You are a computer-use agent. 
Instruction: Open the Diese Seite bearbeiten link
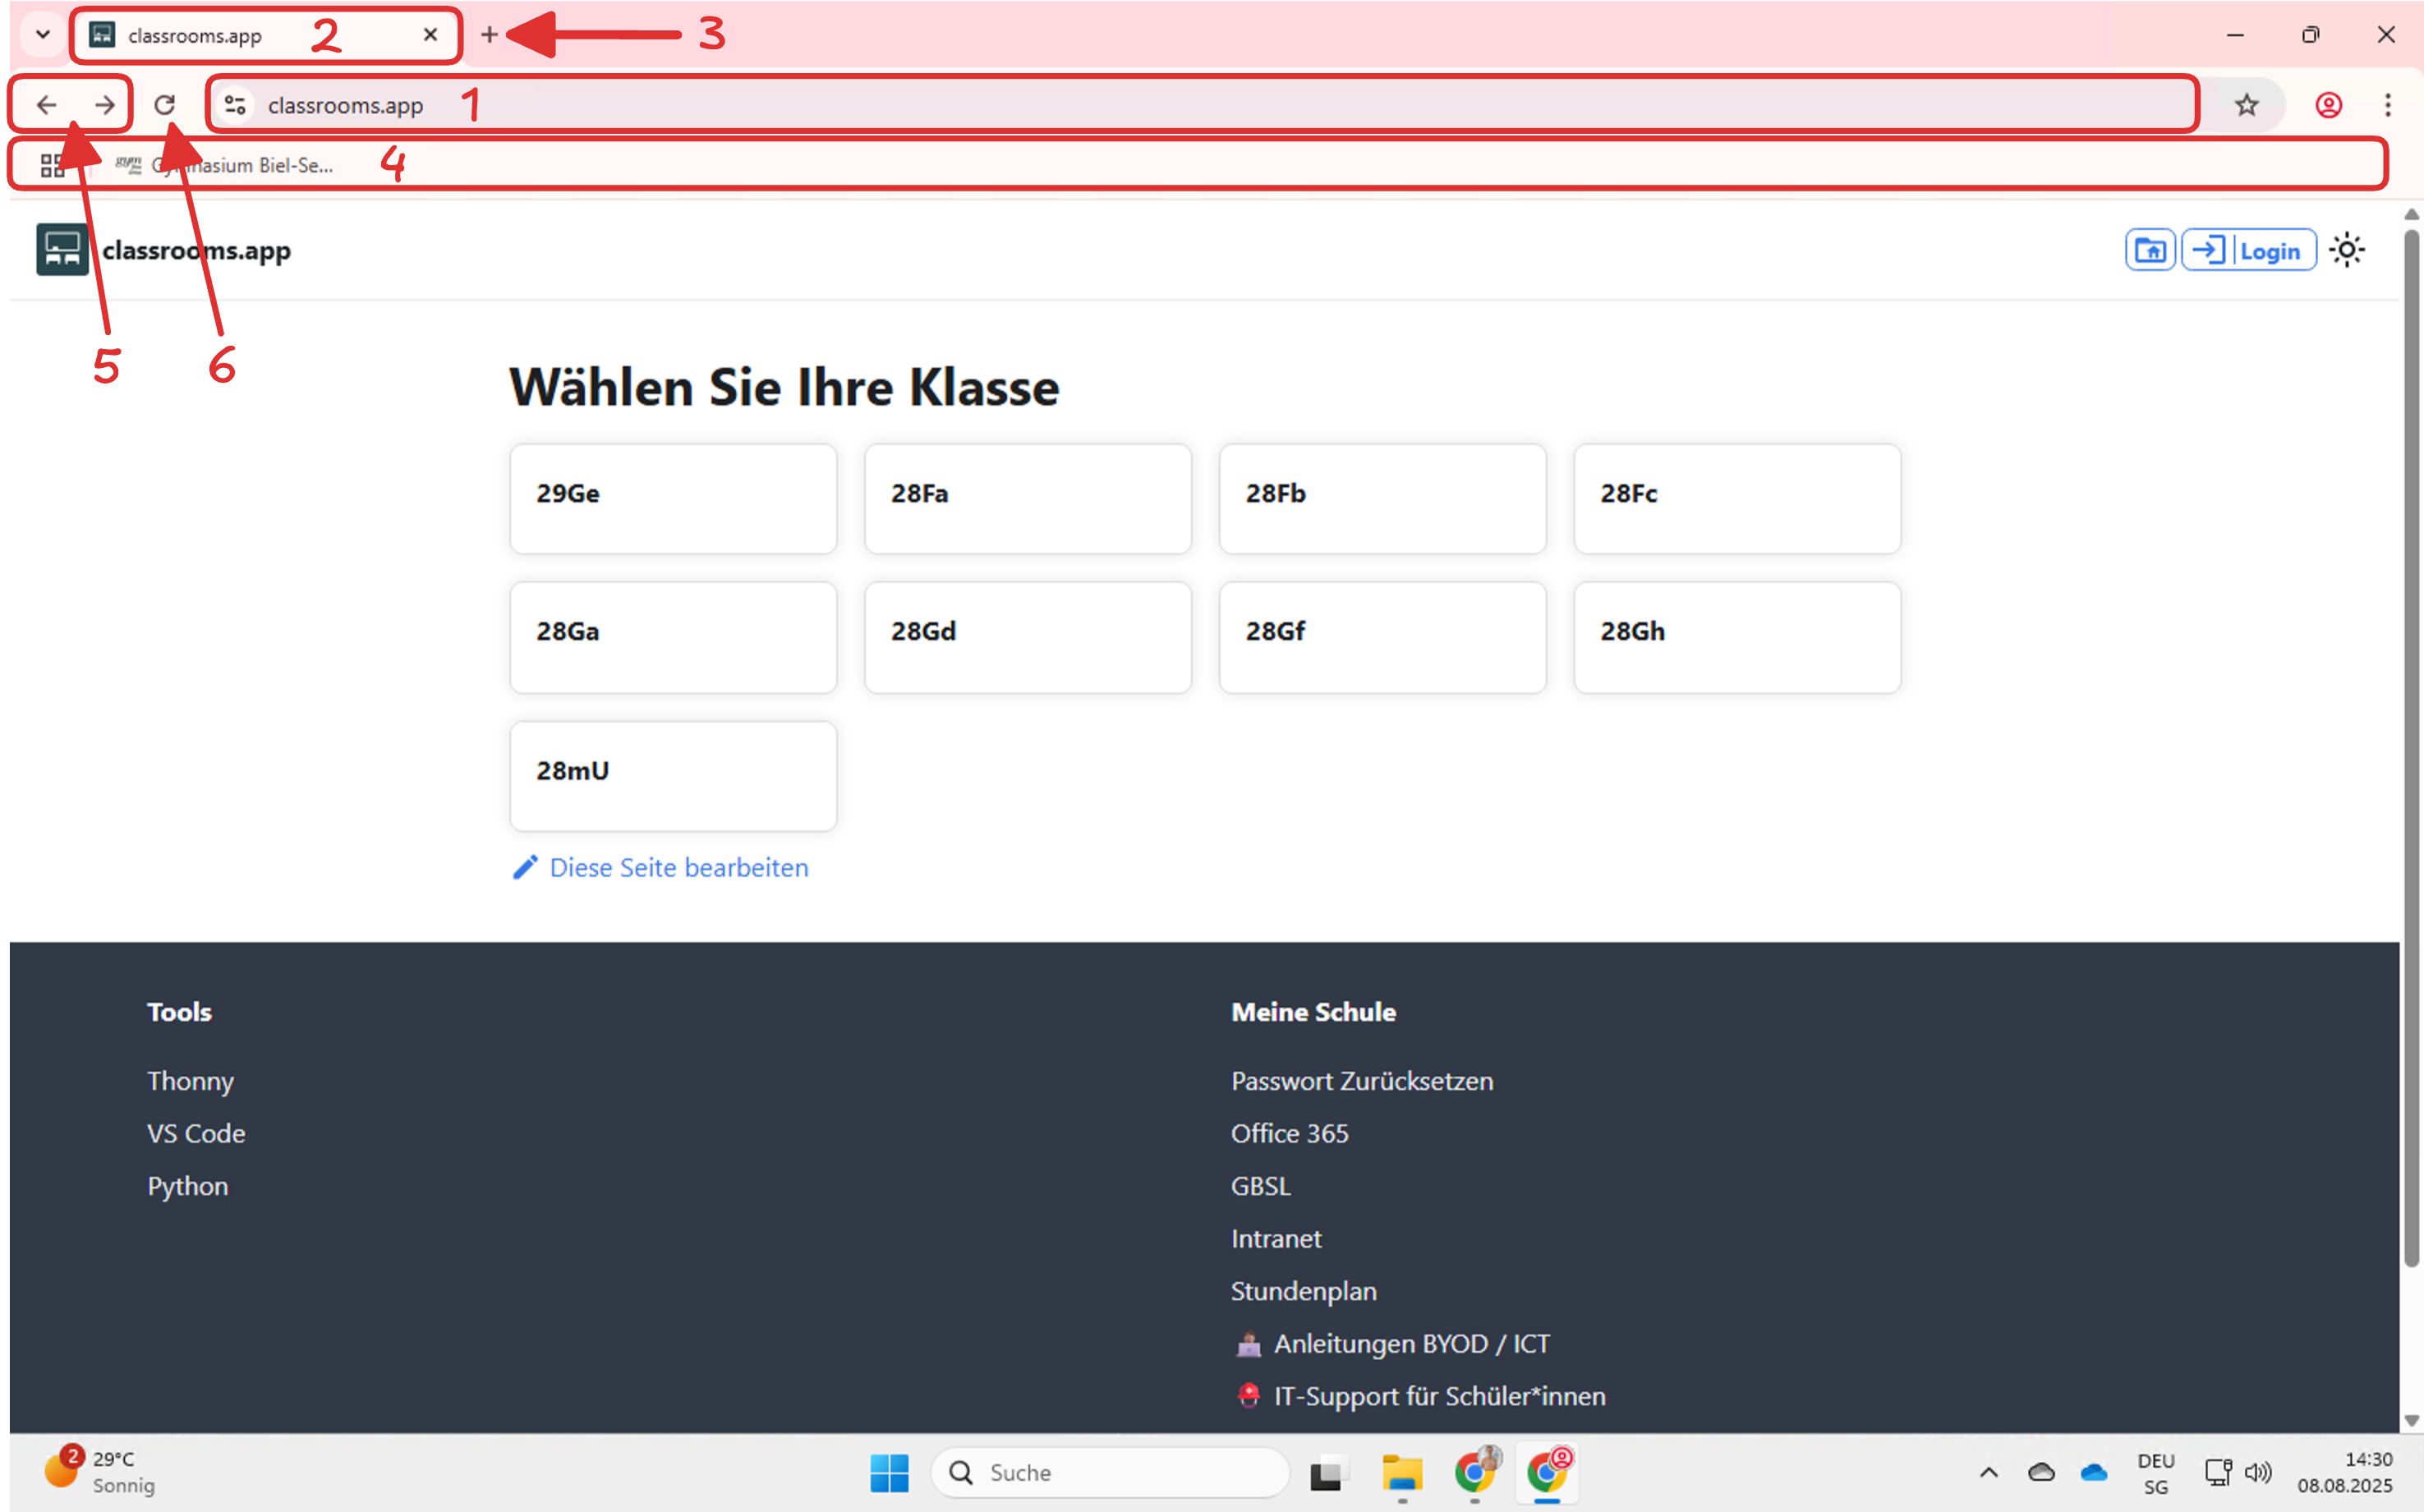tap(678, 867)
